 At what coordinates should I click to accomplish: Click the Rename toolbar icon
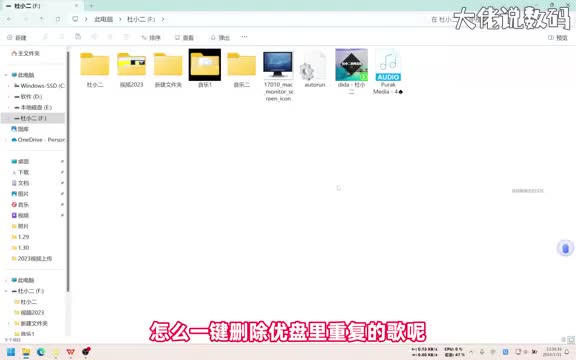pos(94,37)
